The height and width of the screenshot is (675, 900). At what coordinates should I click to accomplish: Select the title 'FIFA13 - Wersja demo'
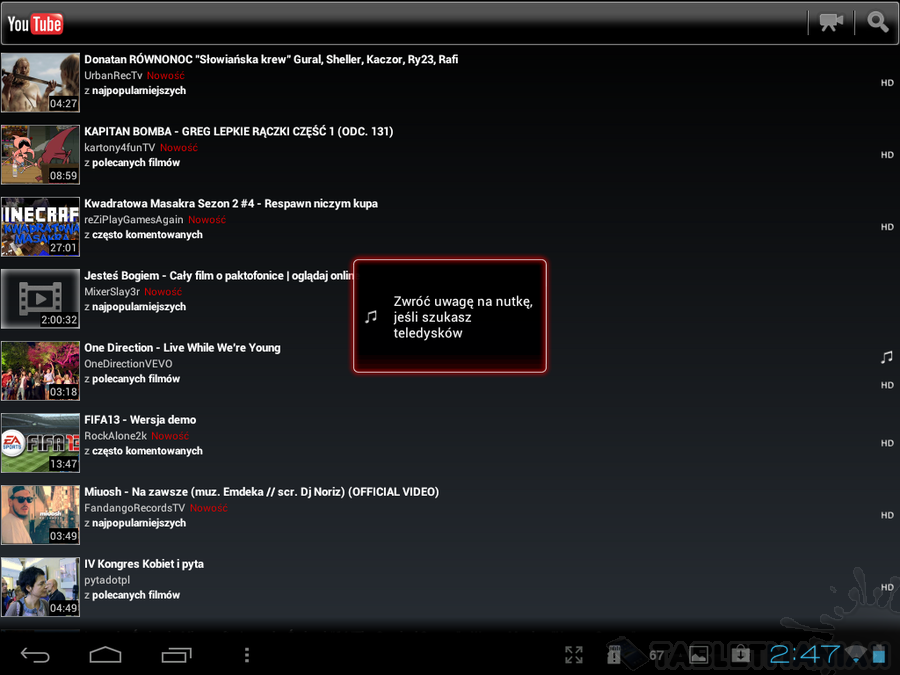click(140, 420)
